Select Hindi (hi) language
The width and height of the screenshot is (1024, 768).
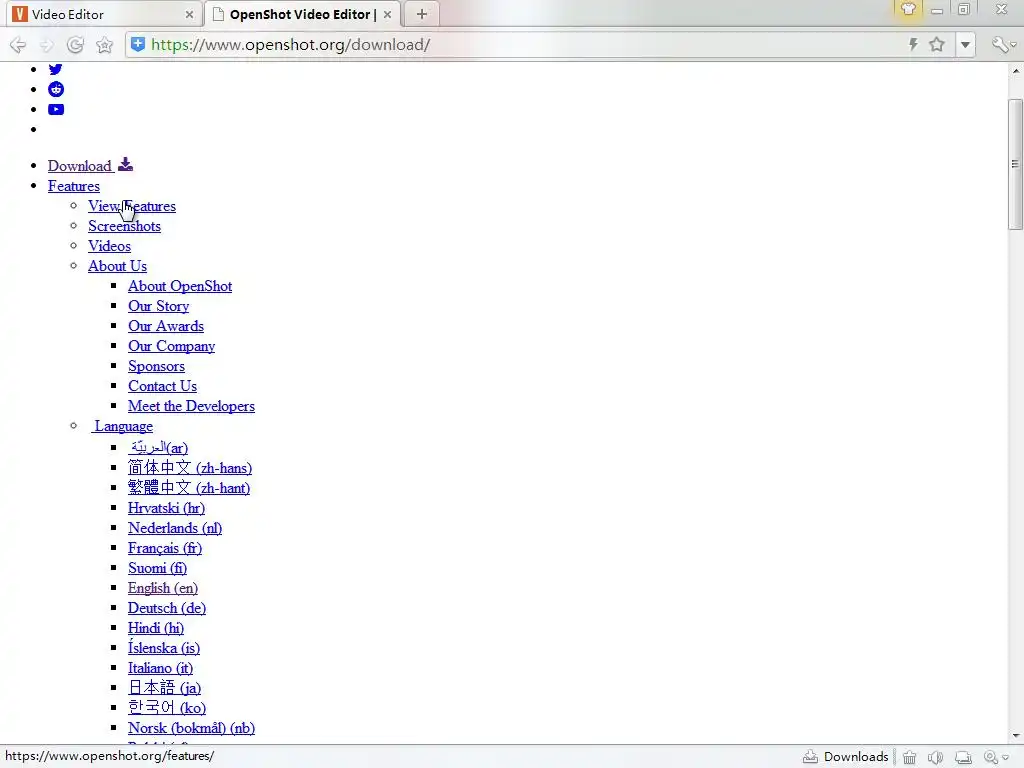(x=156, y=628)
